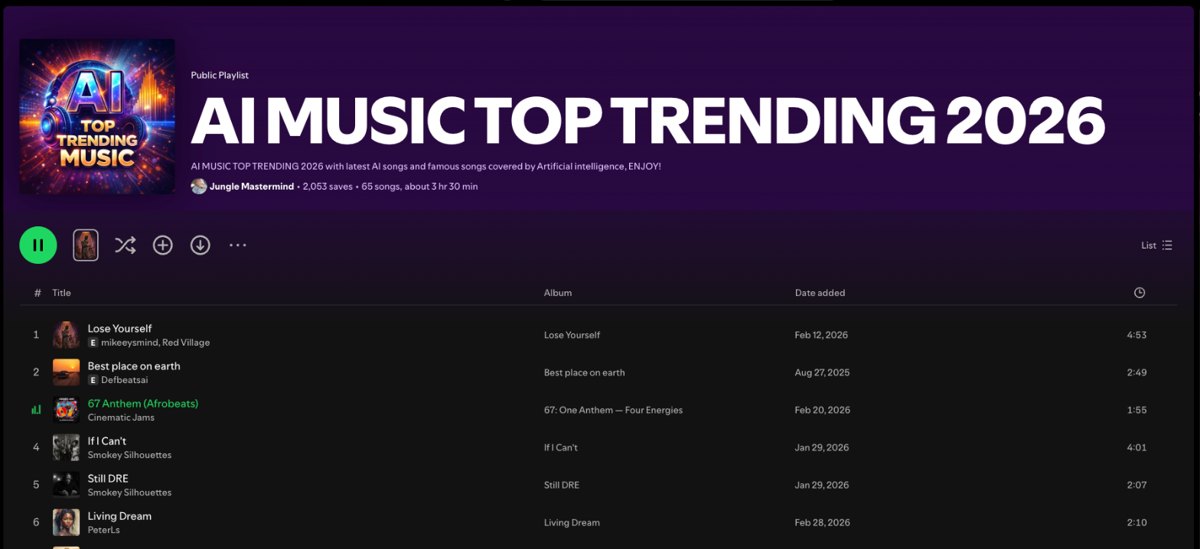Click the duration 2:49
The height and width of the screenshot is (549, 1200).
1136,373
